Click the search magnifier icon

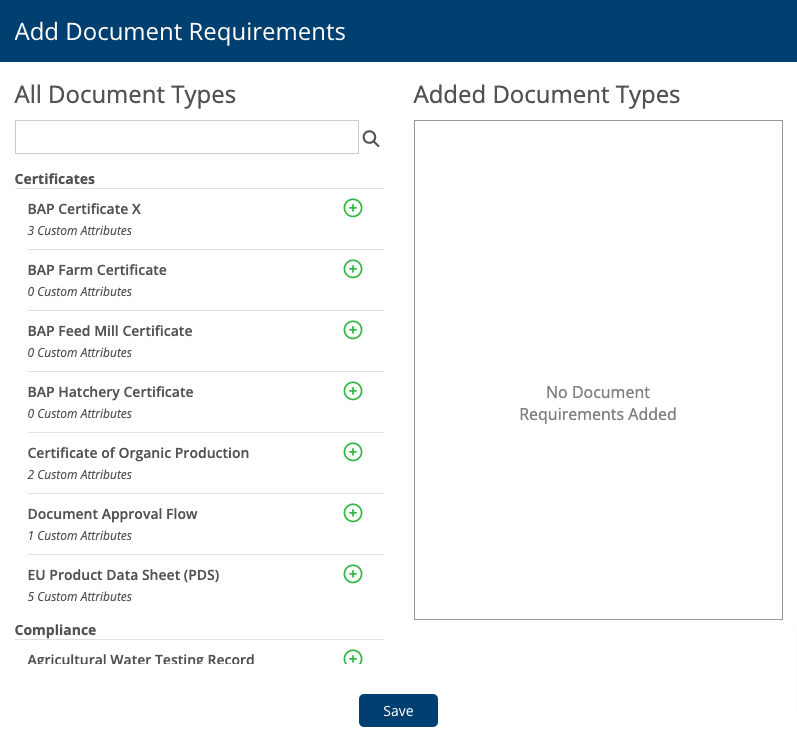[x=371, y=138]
